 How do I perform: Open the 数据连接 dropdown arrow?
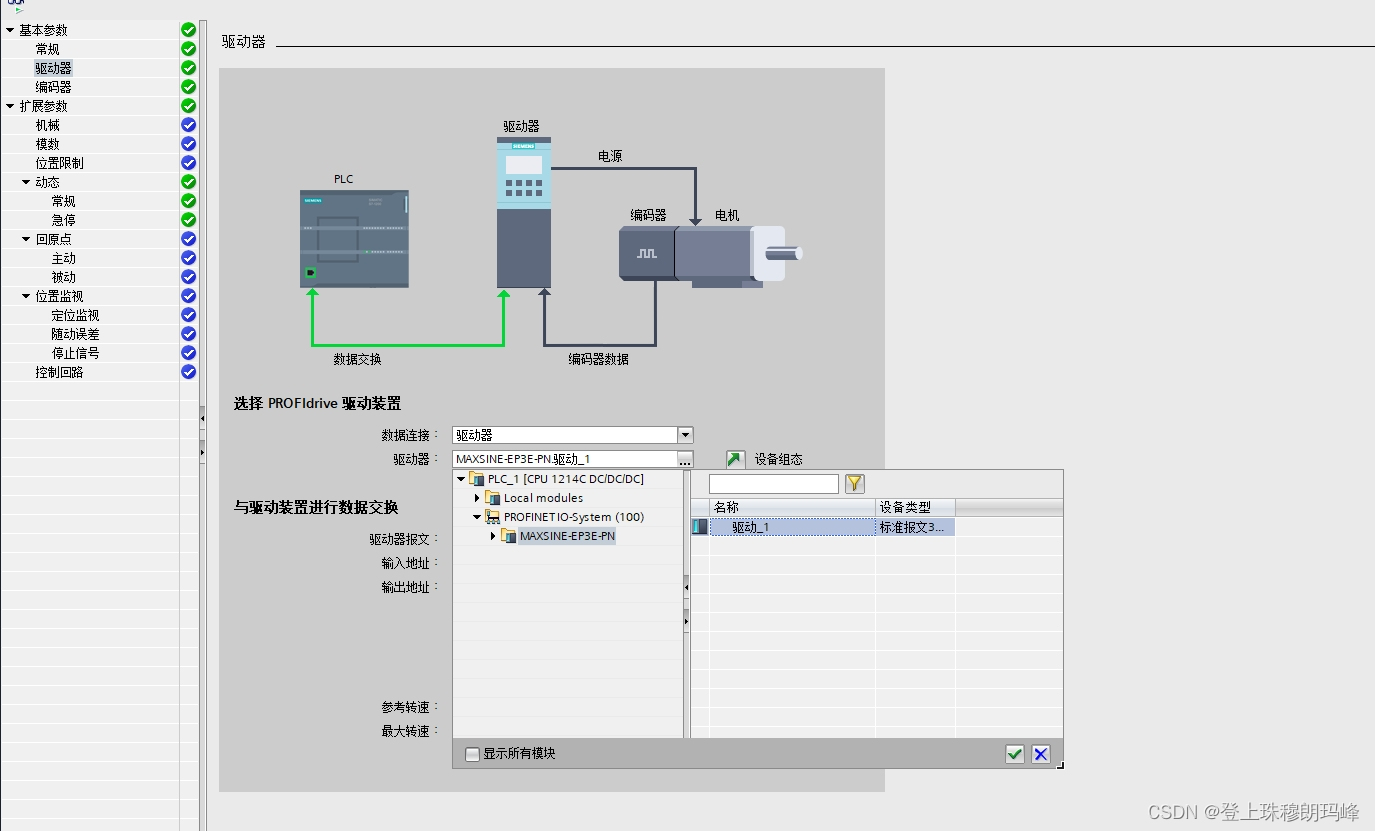point(685,435)
